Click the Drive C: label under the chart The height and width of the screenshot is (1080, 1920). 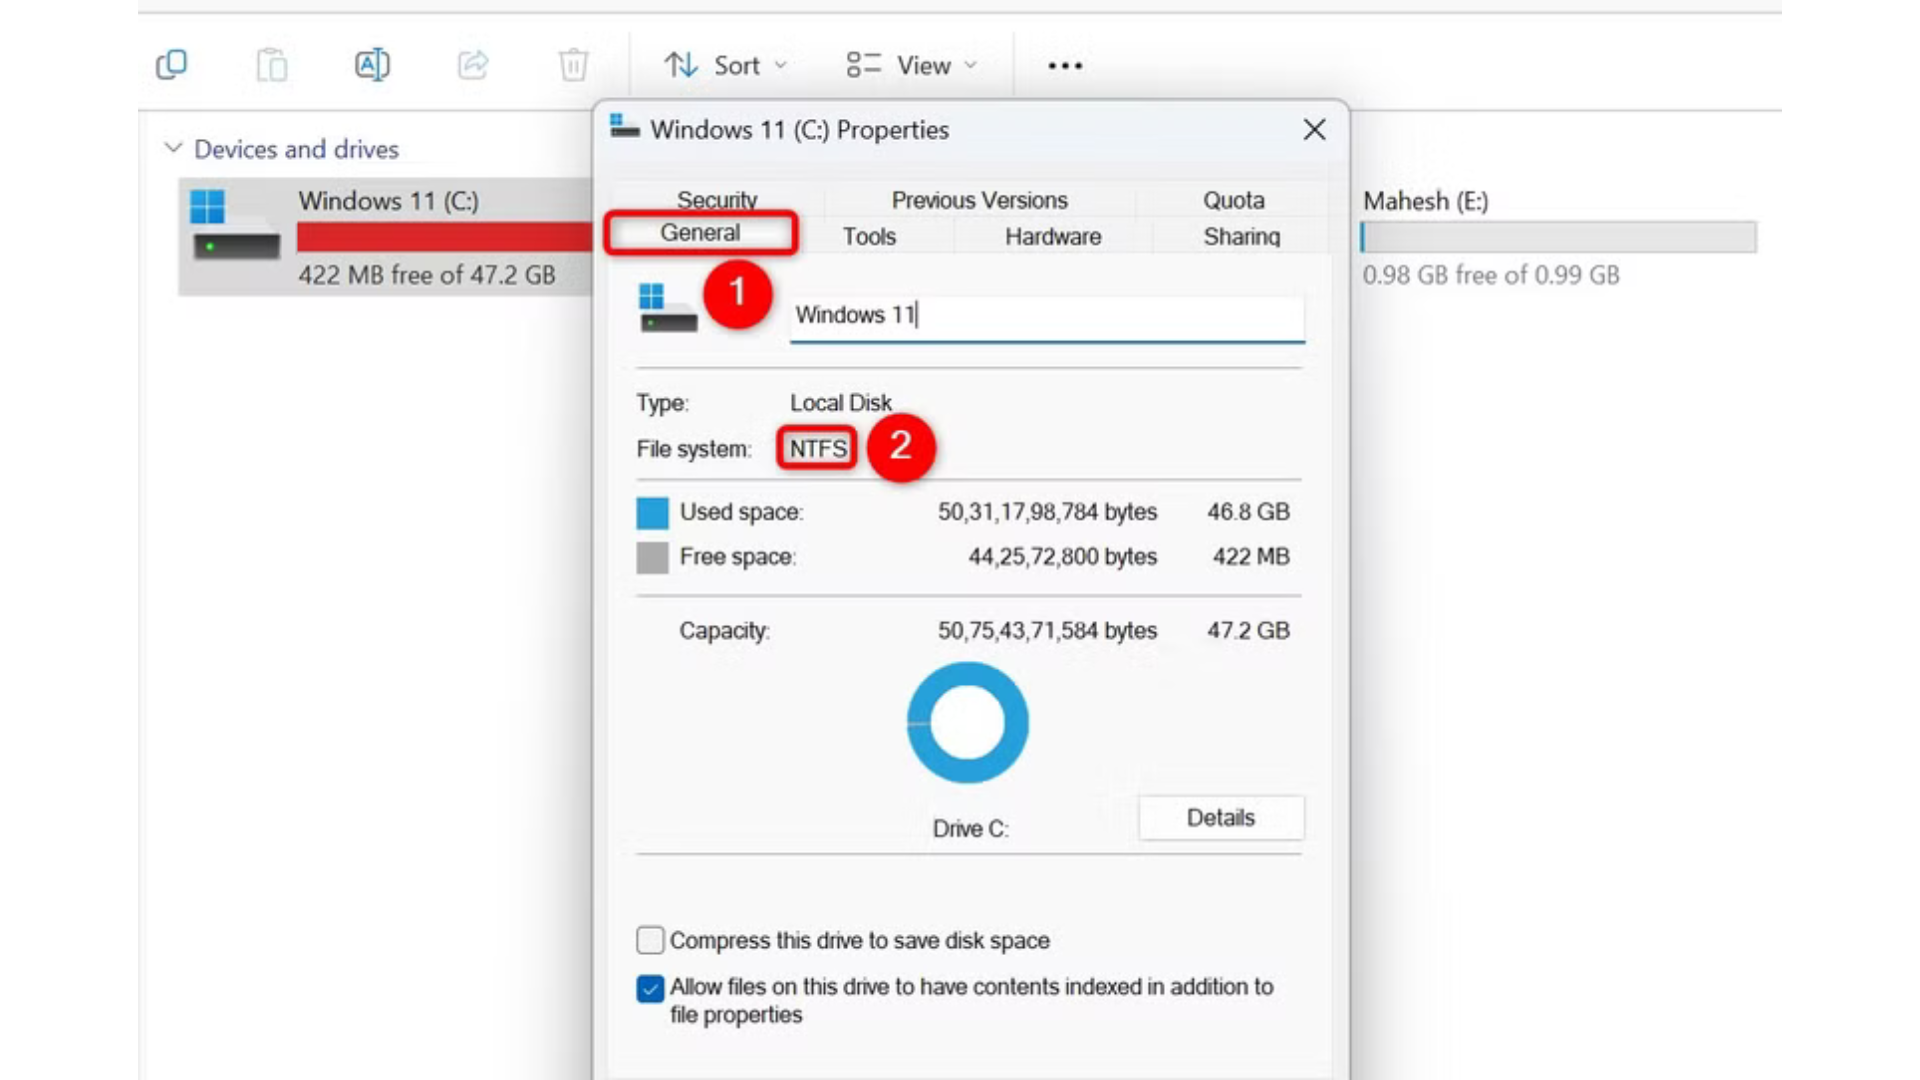970,829
